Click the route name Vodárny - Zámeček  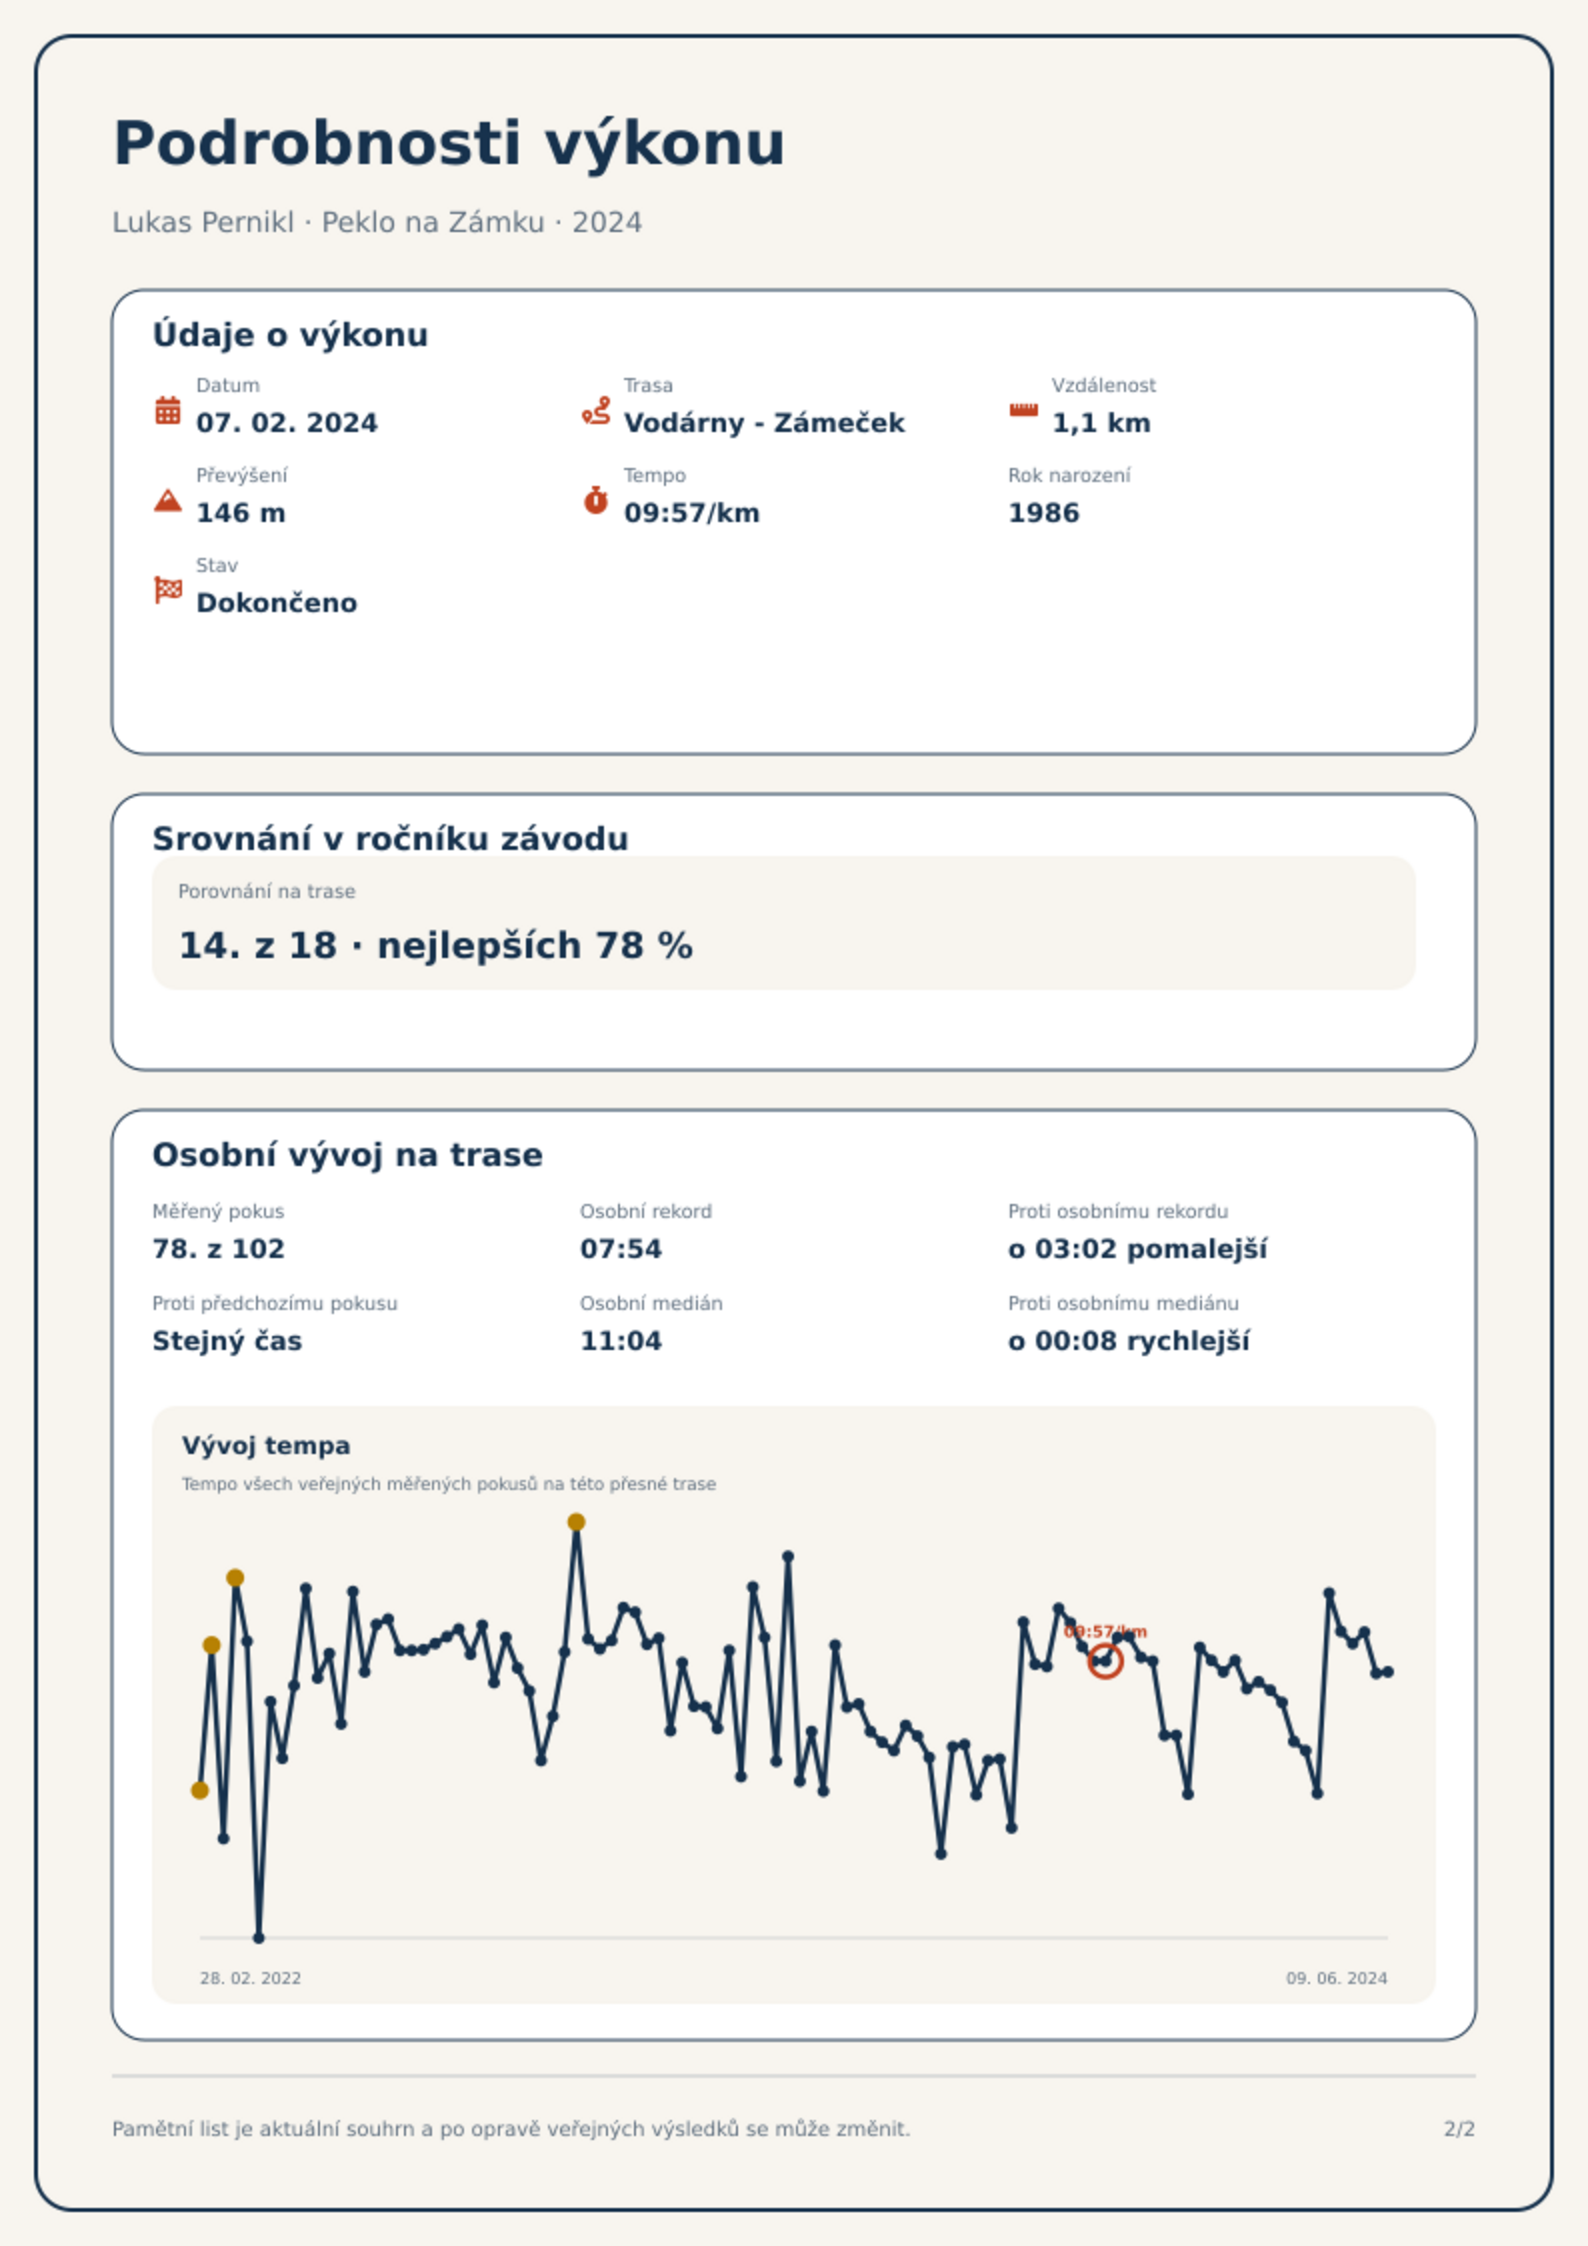pos(764,423)
